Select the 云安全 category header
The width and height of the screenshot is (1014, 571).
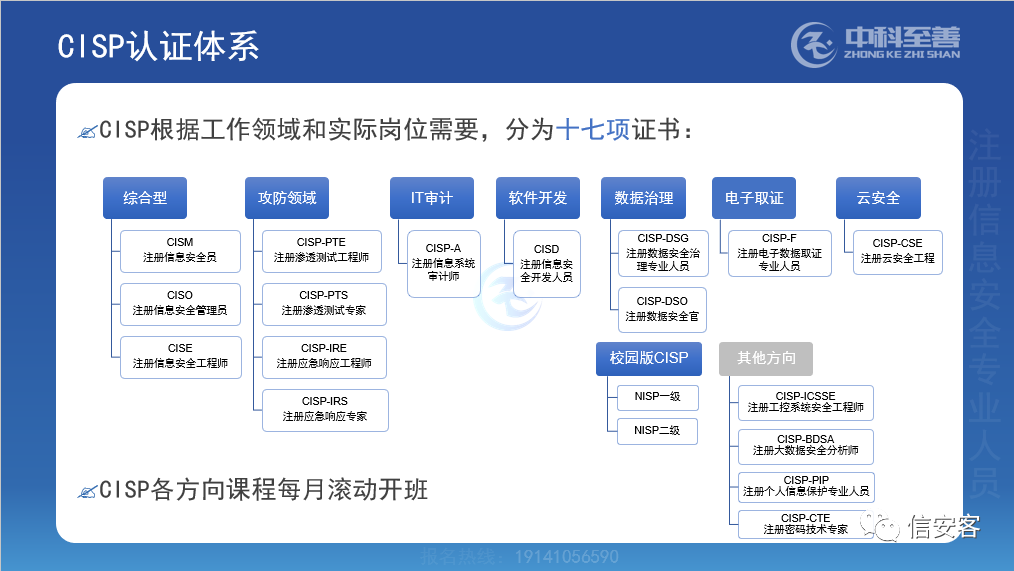point(878,198)
